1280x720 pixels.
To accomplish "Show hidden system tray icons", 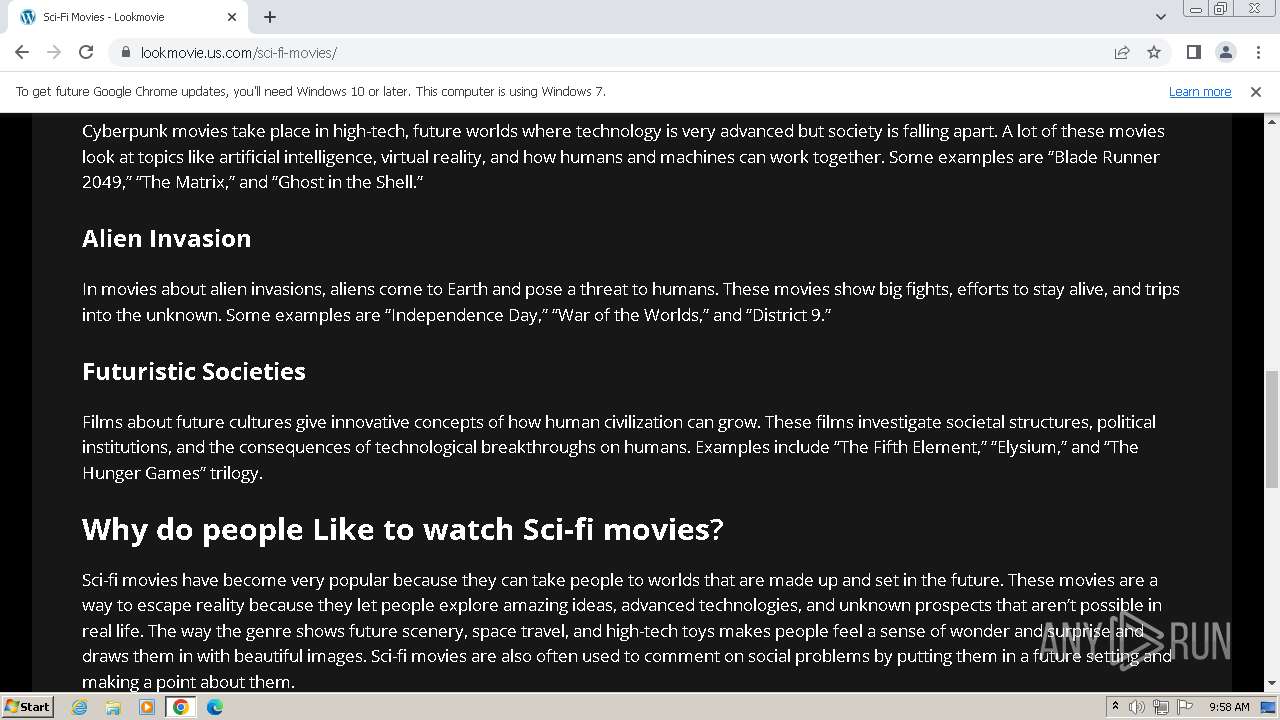I will tap(1115, 707).
